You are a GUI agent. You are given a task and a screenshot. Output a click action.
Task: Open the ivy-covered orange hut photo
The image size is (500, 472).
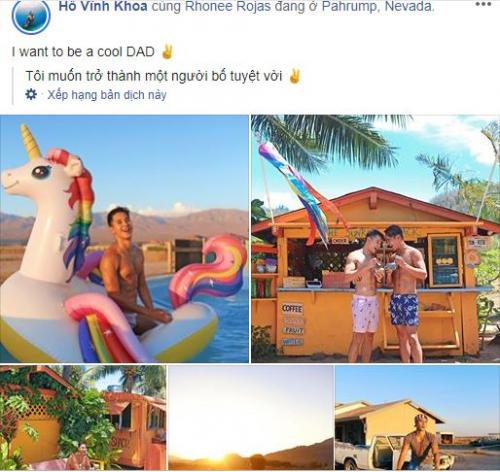click(83, 418)
